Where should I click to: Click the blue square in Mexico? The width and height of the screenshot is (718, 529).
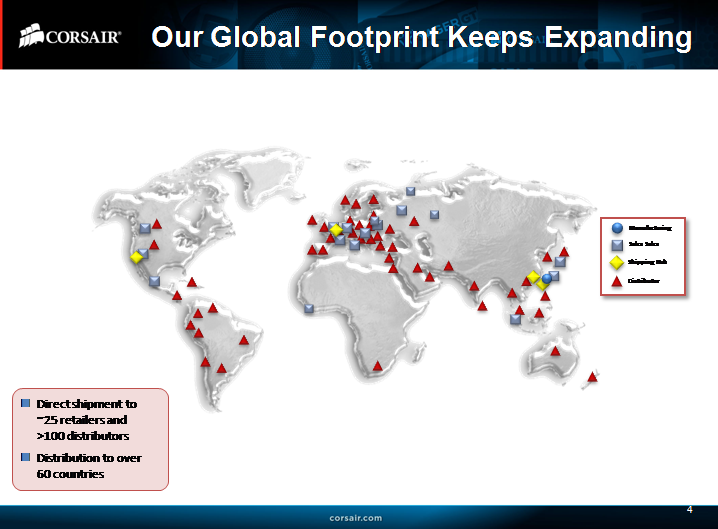(x=154, y=281)
